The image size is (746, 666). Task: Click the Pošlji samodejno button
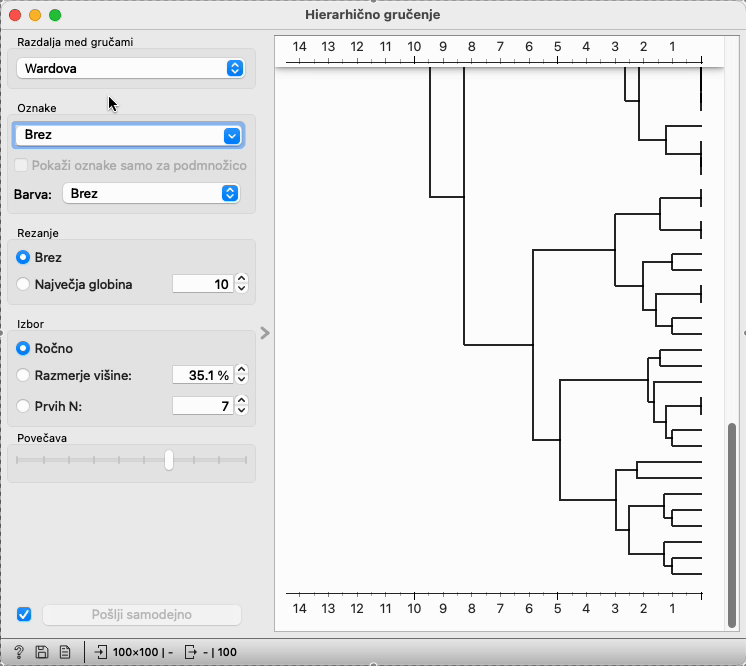[142, 615]
